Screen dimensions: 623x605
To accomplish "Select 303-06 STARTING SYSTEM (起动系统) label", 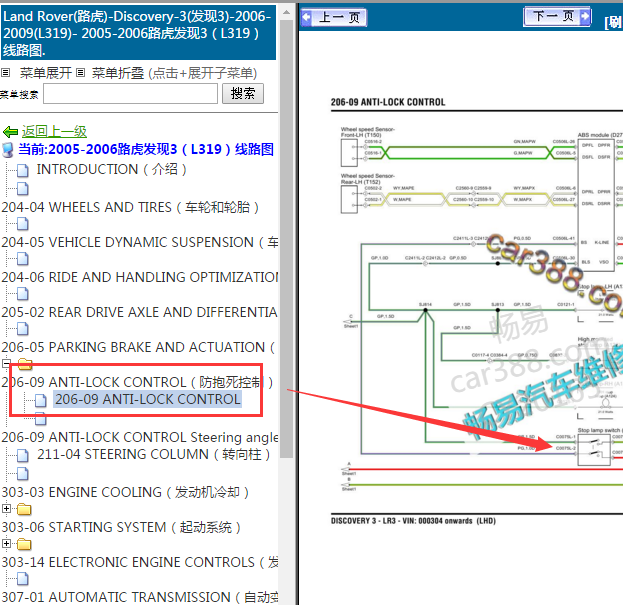I will pyautogui.click(x=121, y=527).
